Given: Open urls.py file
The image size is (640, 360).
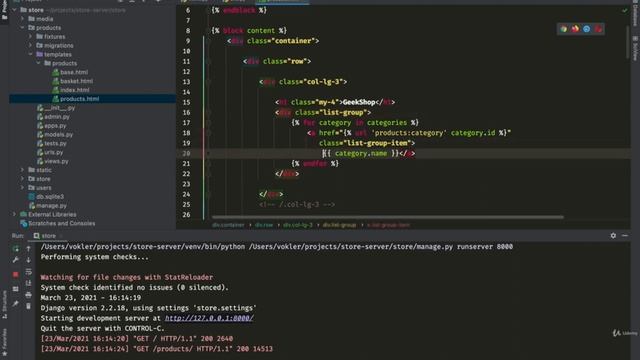Looking at the screenshot, I should pyautogui.click(x=50, y=152).
